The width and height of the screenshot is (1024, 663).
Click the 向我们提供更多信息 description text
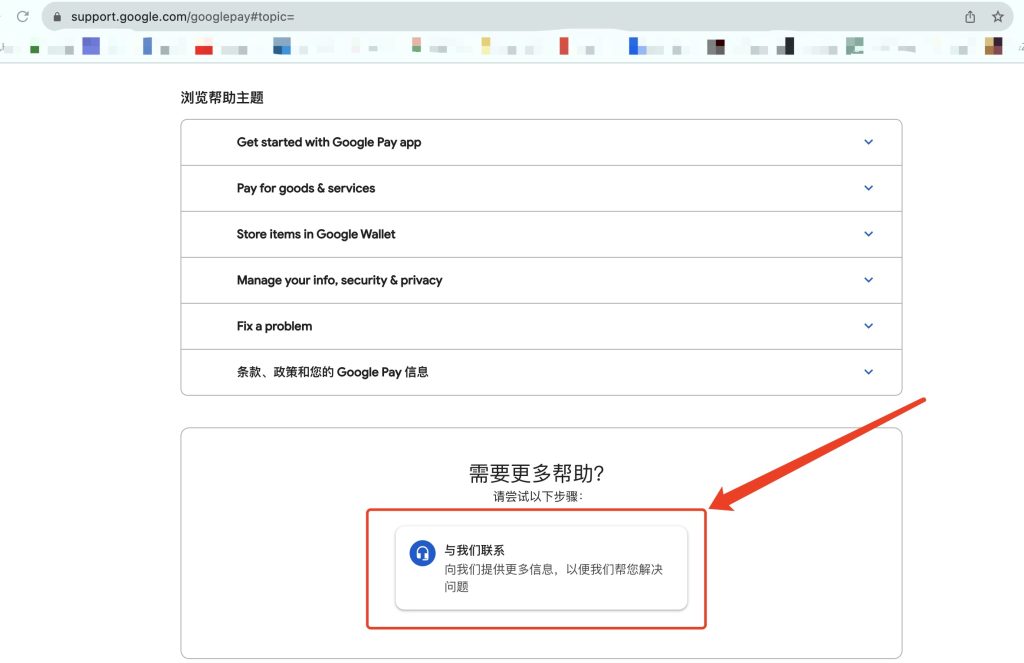click(553, 570)
